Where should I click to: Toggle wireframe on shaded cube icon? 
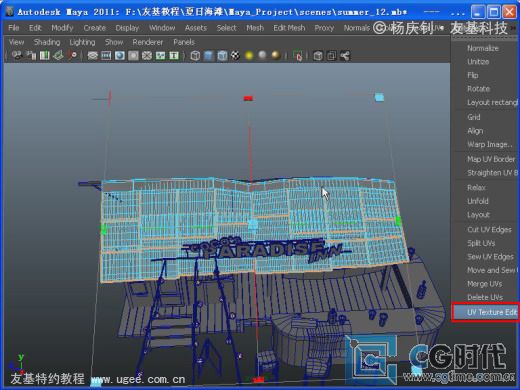click(x=222, y=55)
